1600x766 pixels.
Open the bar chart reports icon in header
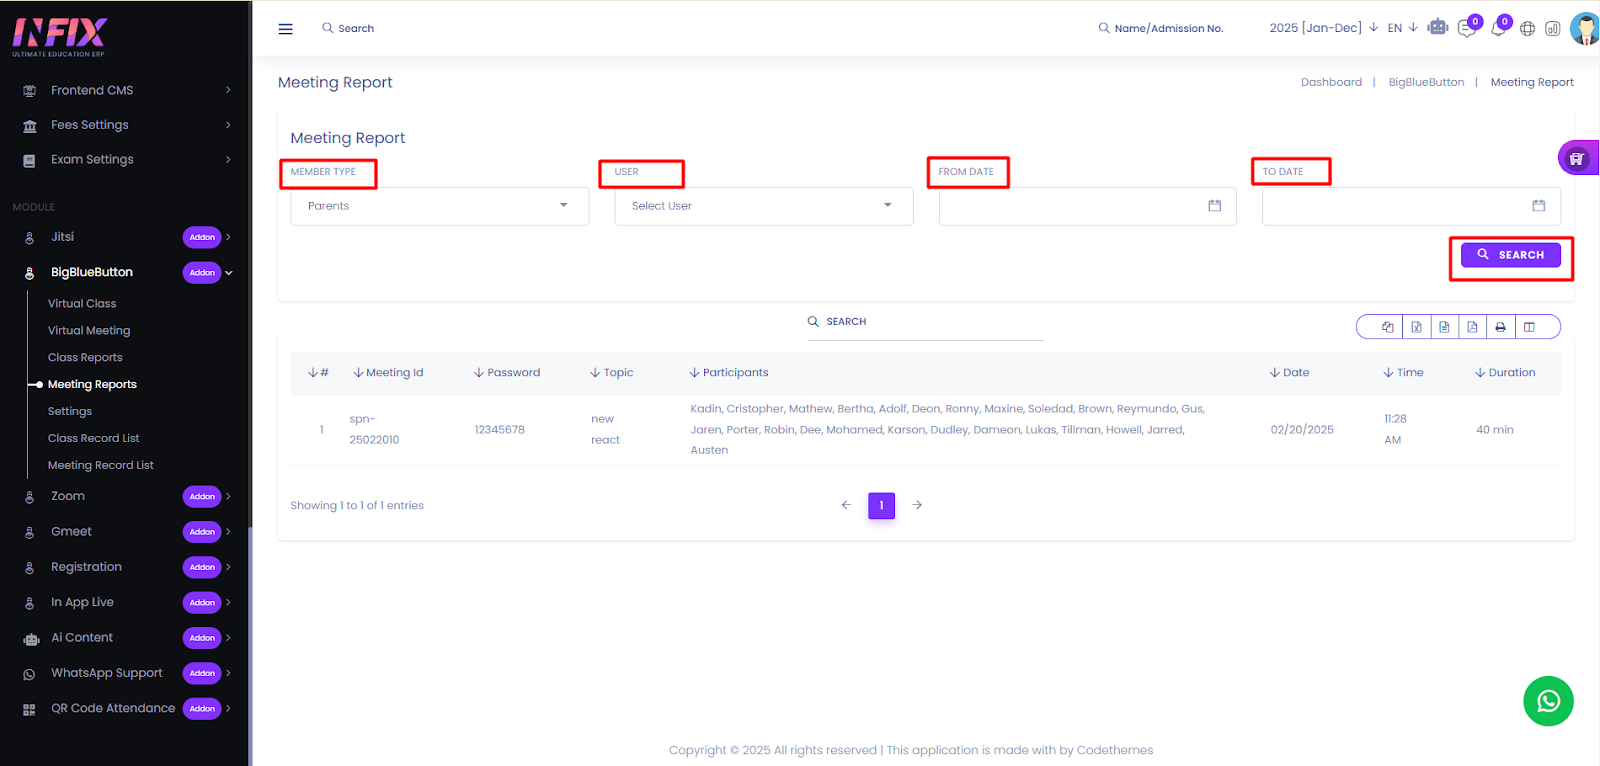pyautogui.click(x=1553, y=29)
